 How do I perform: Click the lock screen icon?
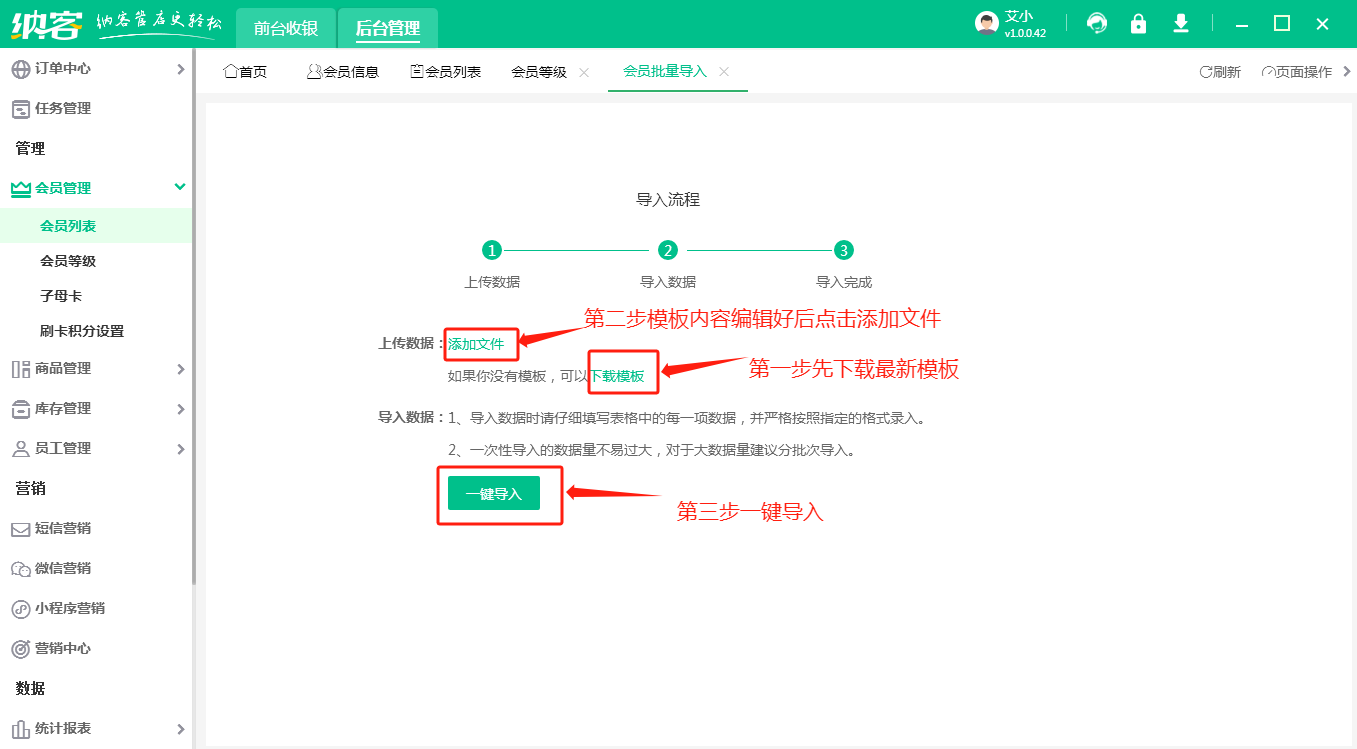(1138, 24)
